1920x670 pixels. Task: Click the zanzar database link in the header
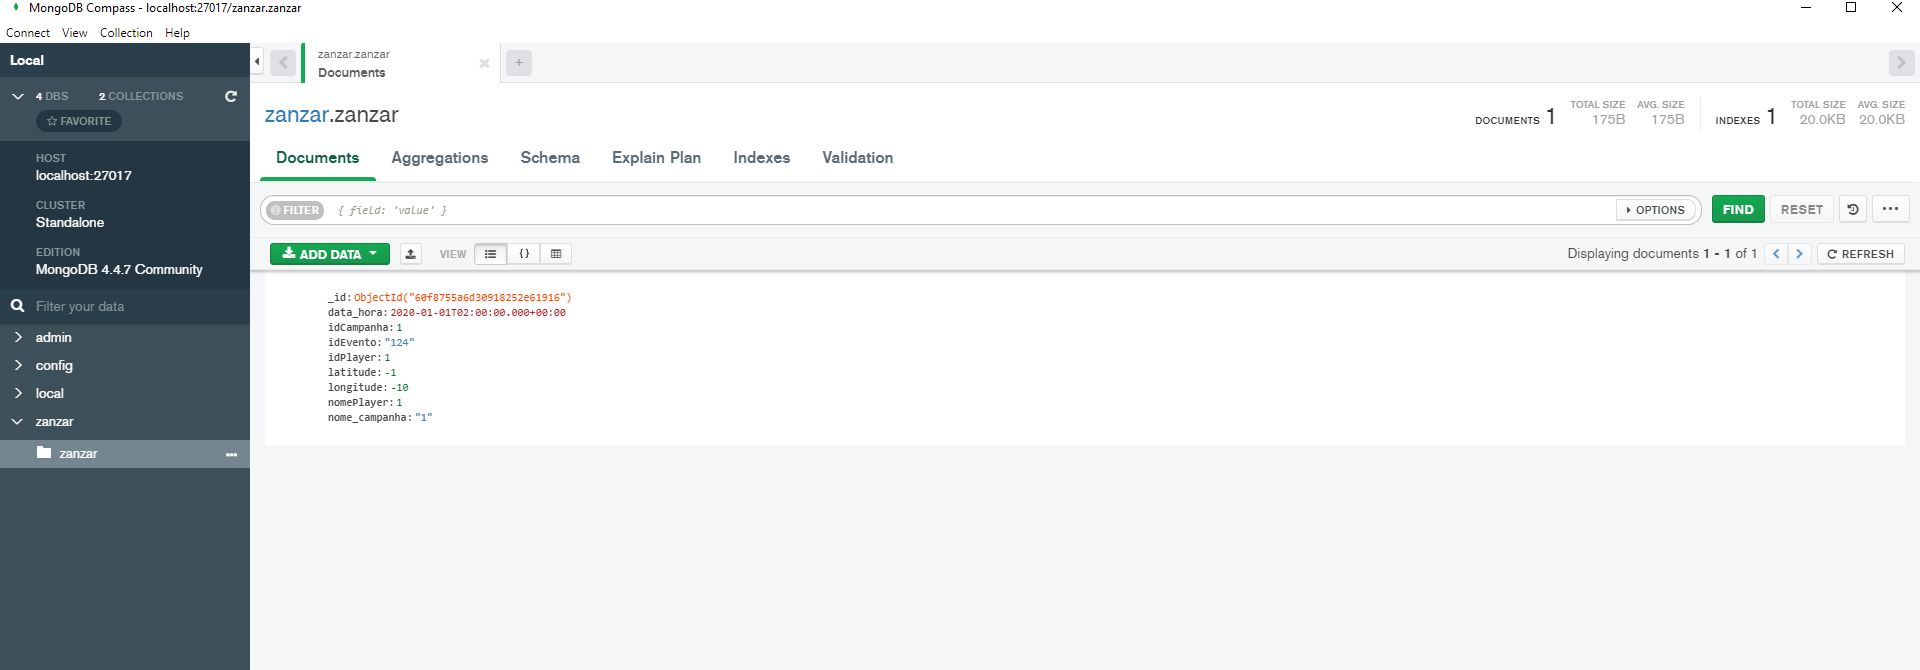[x=296, y=115]
